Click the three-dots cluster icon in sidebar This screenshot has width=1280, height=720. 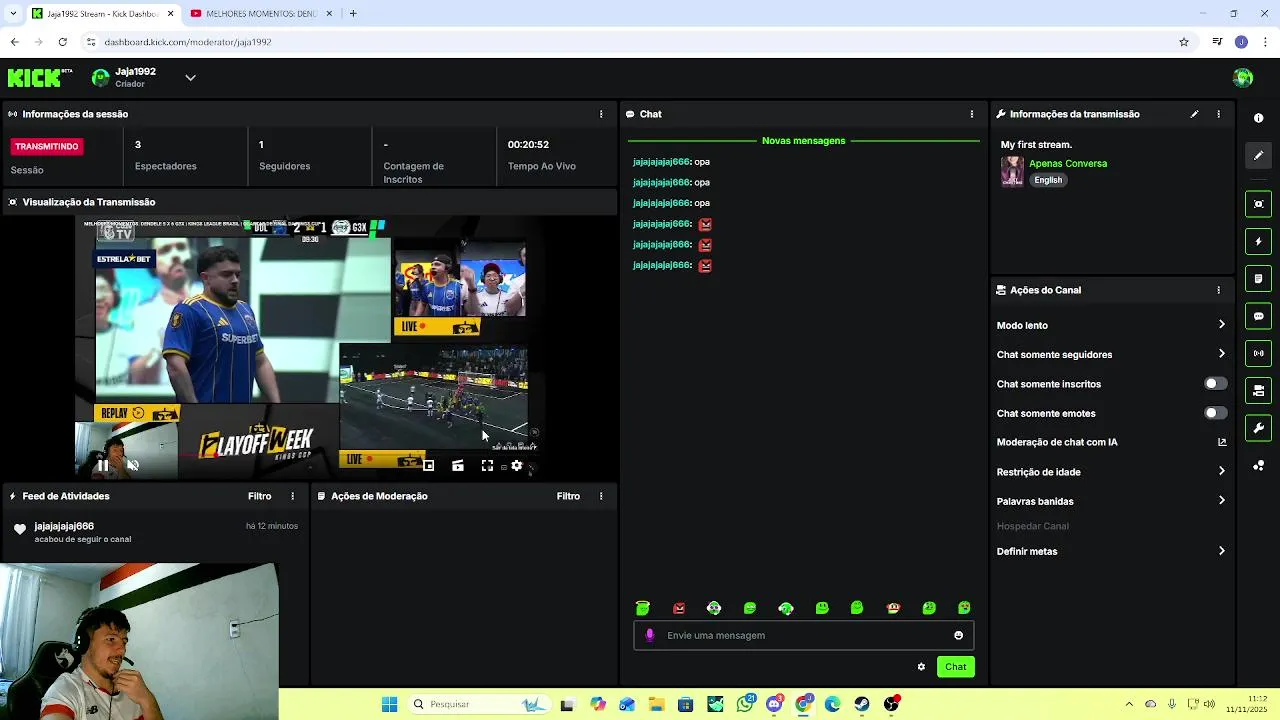(x=1259, y=466)
